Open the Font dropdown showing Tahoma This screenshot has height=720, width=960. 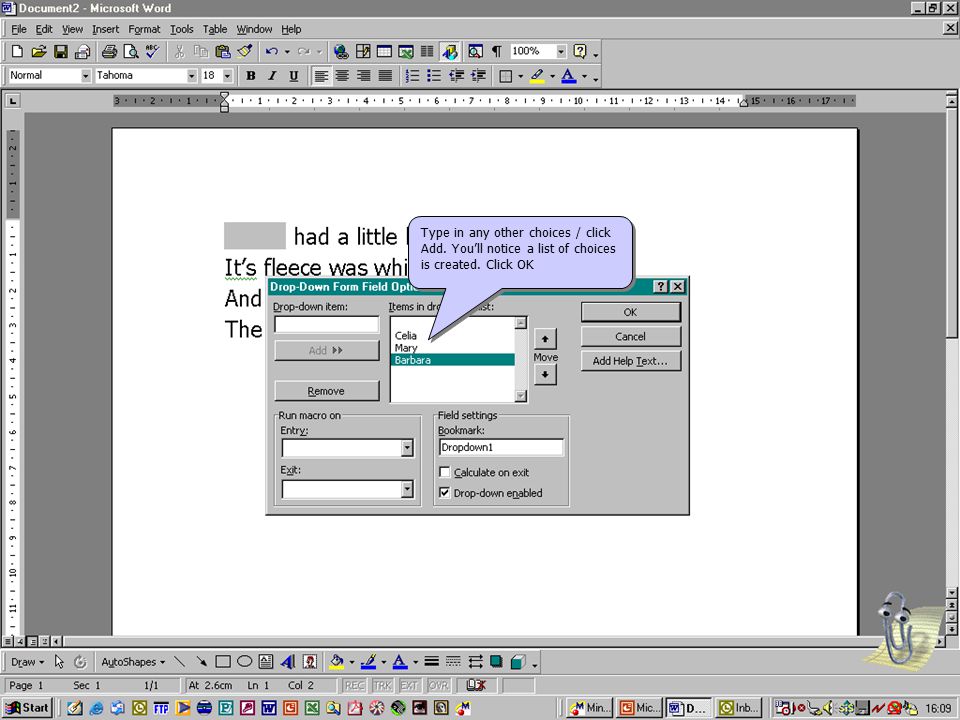click(x=192, y=76)
